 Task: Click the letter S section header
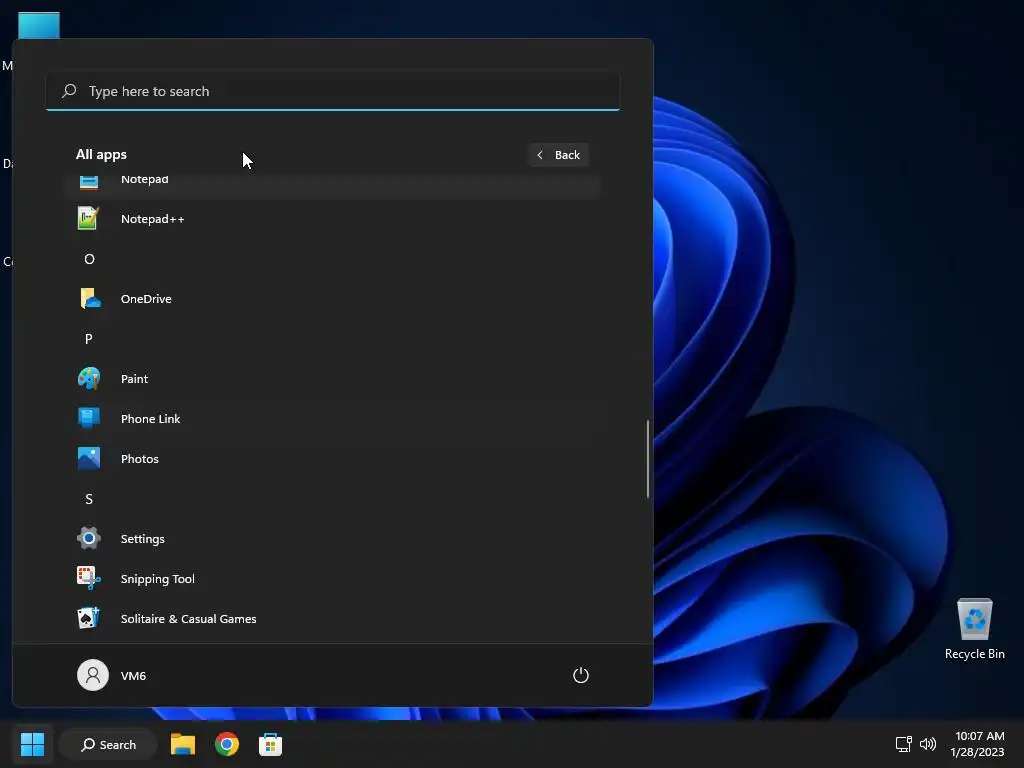[89, 499]
